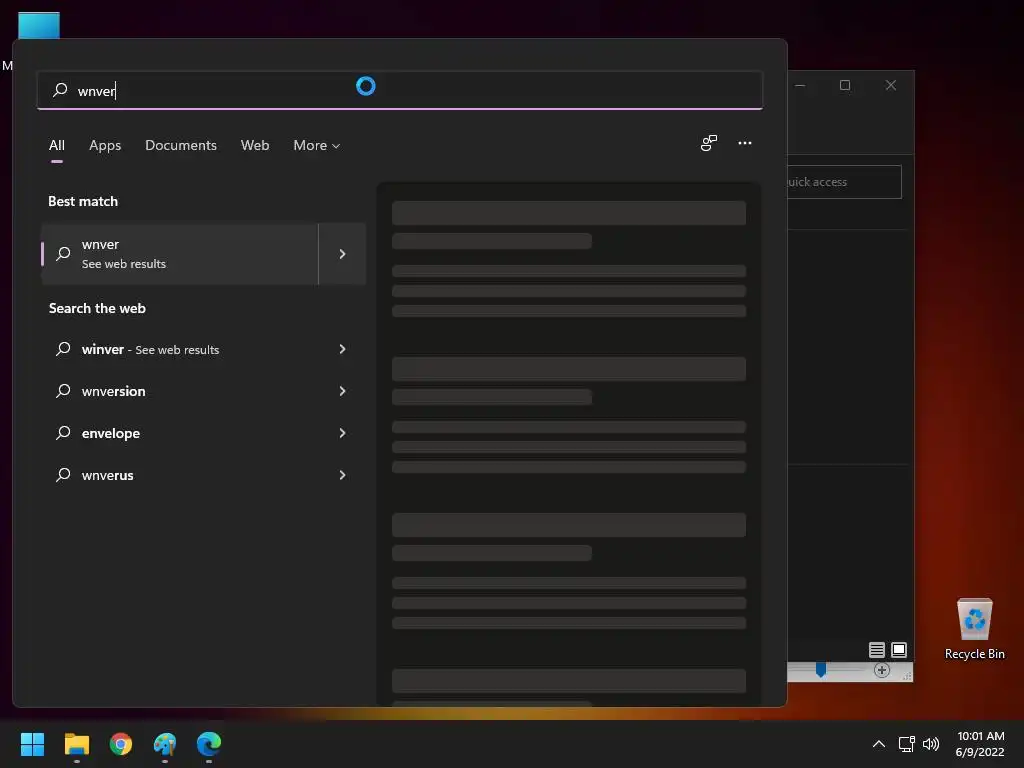Launch Google Chrome from the taskbar
The height and width of the screenshot is (768, 1024).
pyautogui.click(x=121, y=744)
